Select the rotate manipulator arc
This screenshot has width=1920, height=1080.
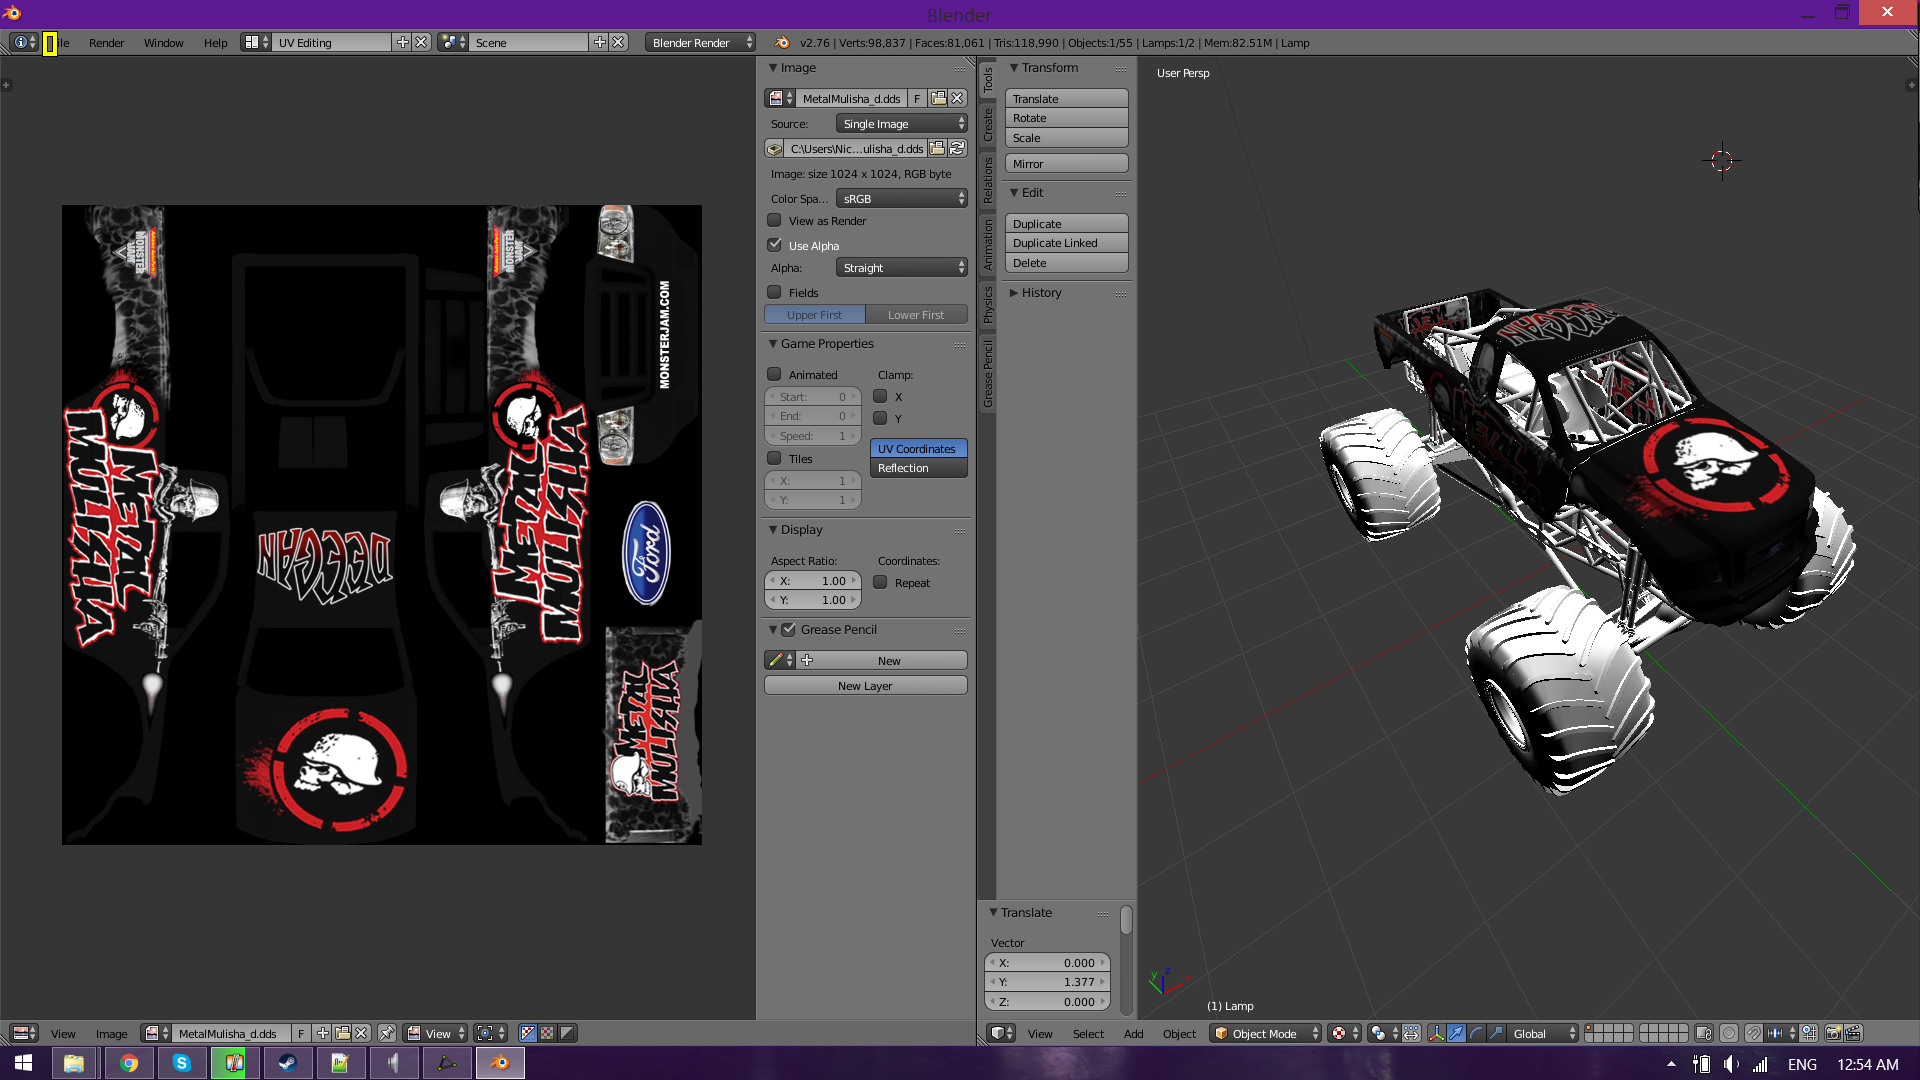click(1476, 1033)
